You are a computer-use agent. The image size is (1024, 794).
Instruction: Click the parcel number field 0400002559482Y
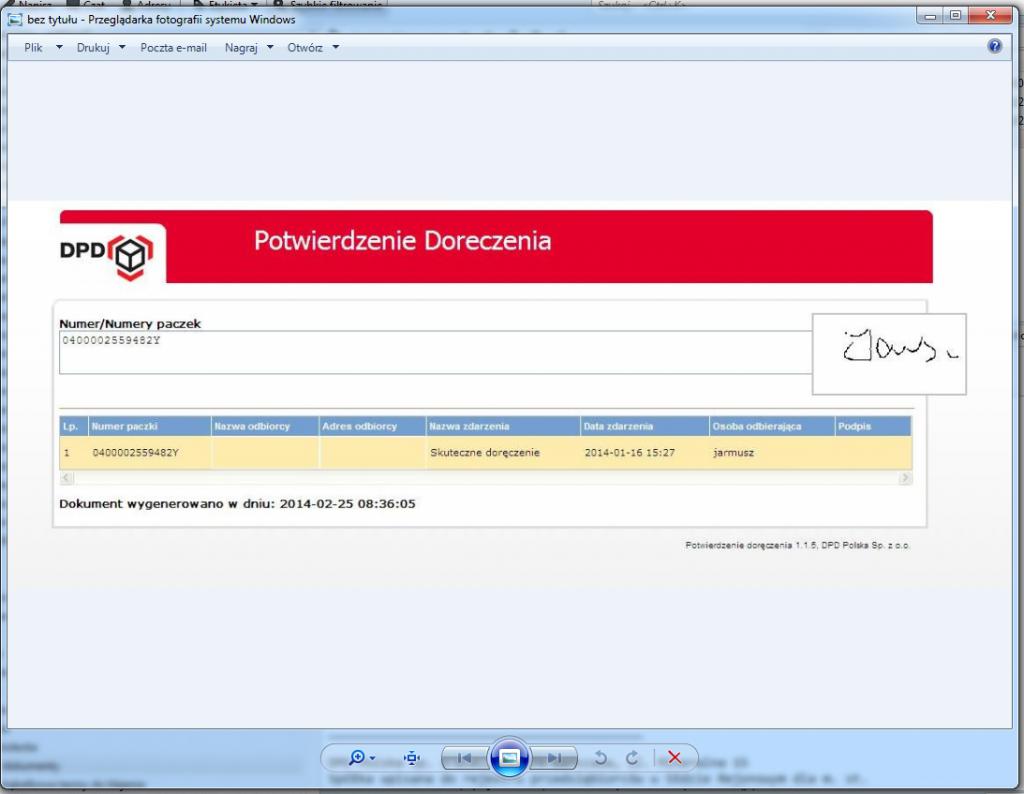point(435,353)
